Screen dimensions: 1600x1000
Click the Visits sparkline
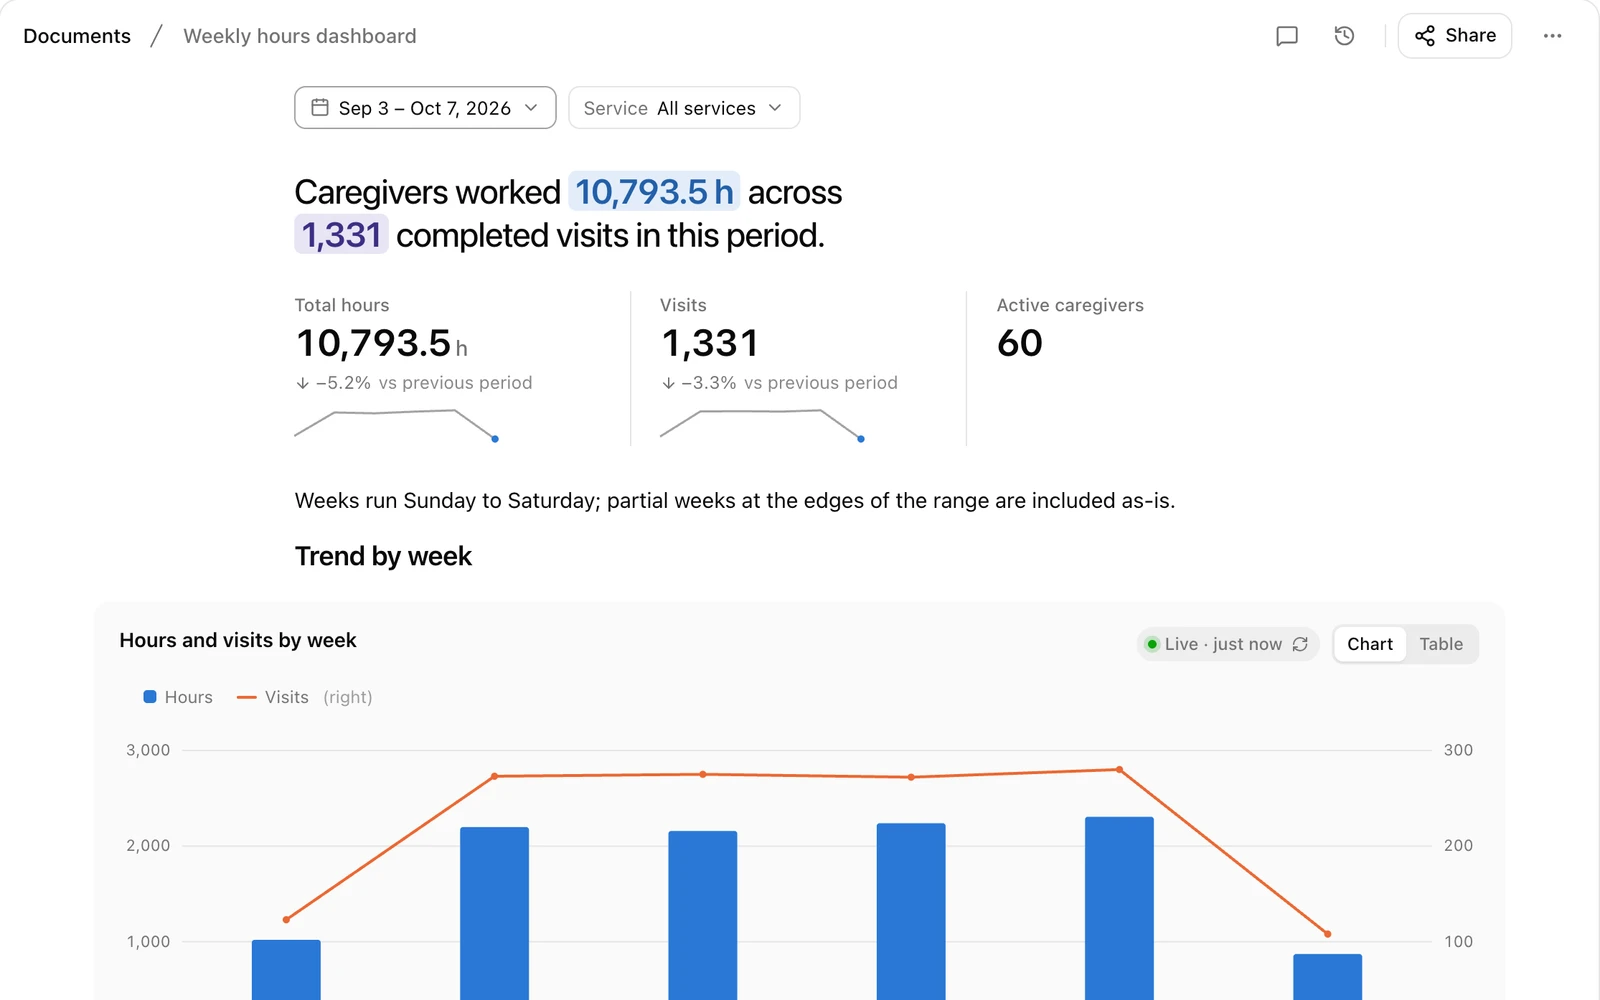tap(762, 425)
